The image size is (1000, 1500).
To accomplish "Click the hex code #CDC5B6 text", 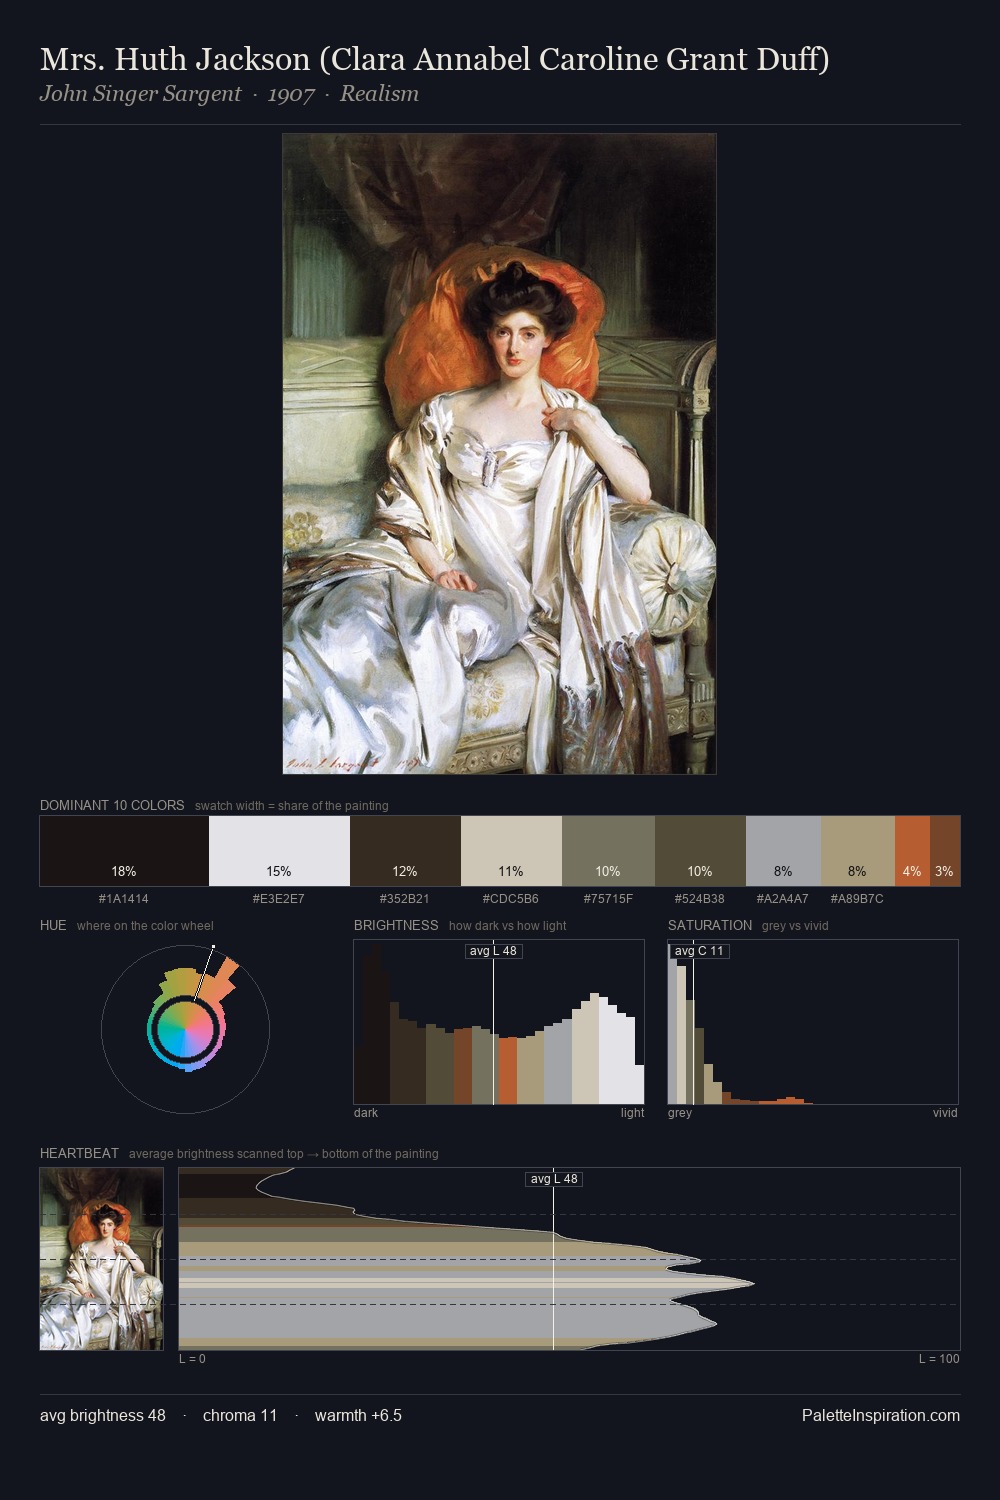I will click(x=511, y=899).
